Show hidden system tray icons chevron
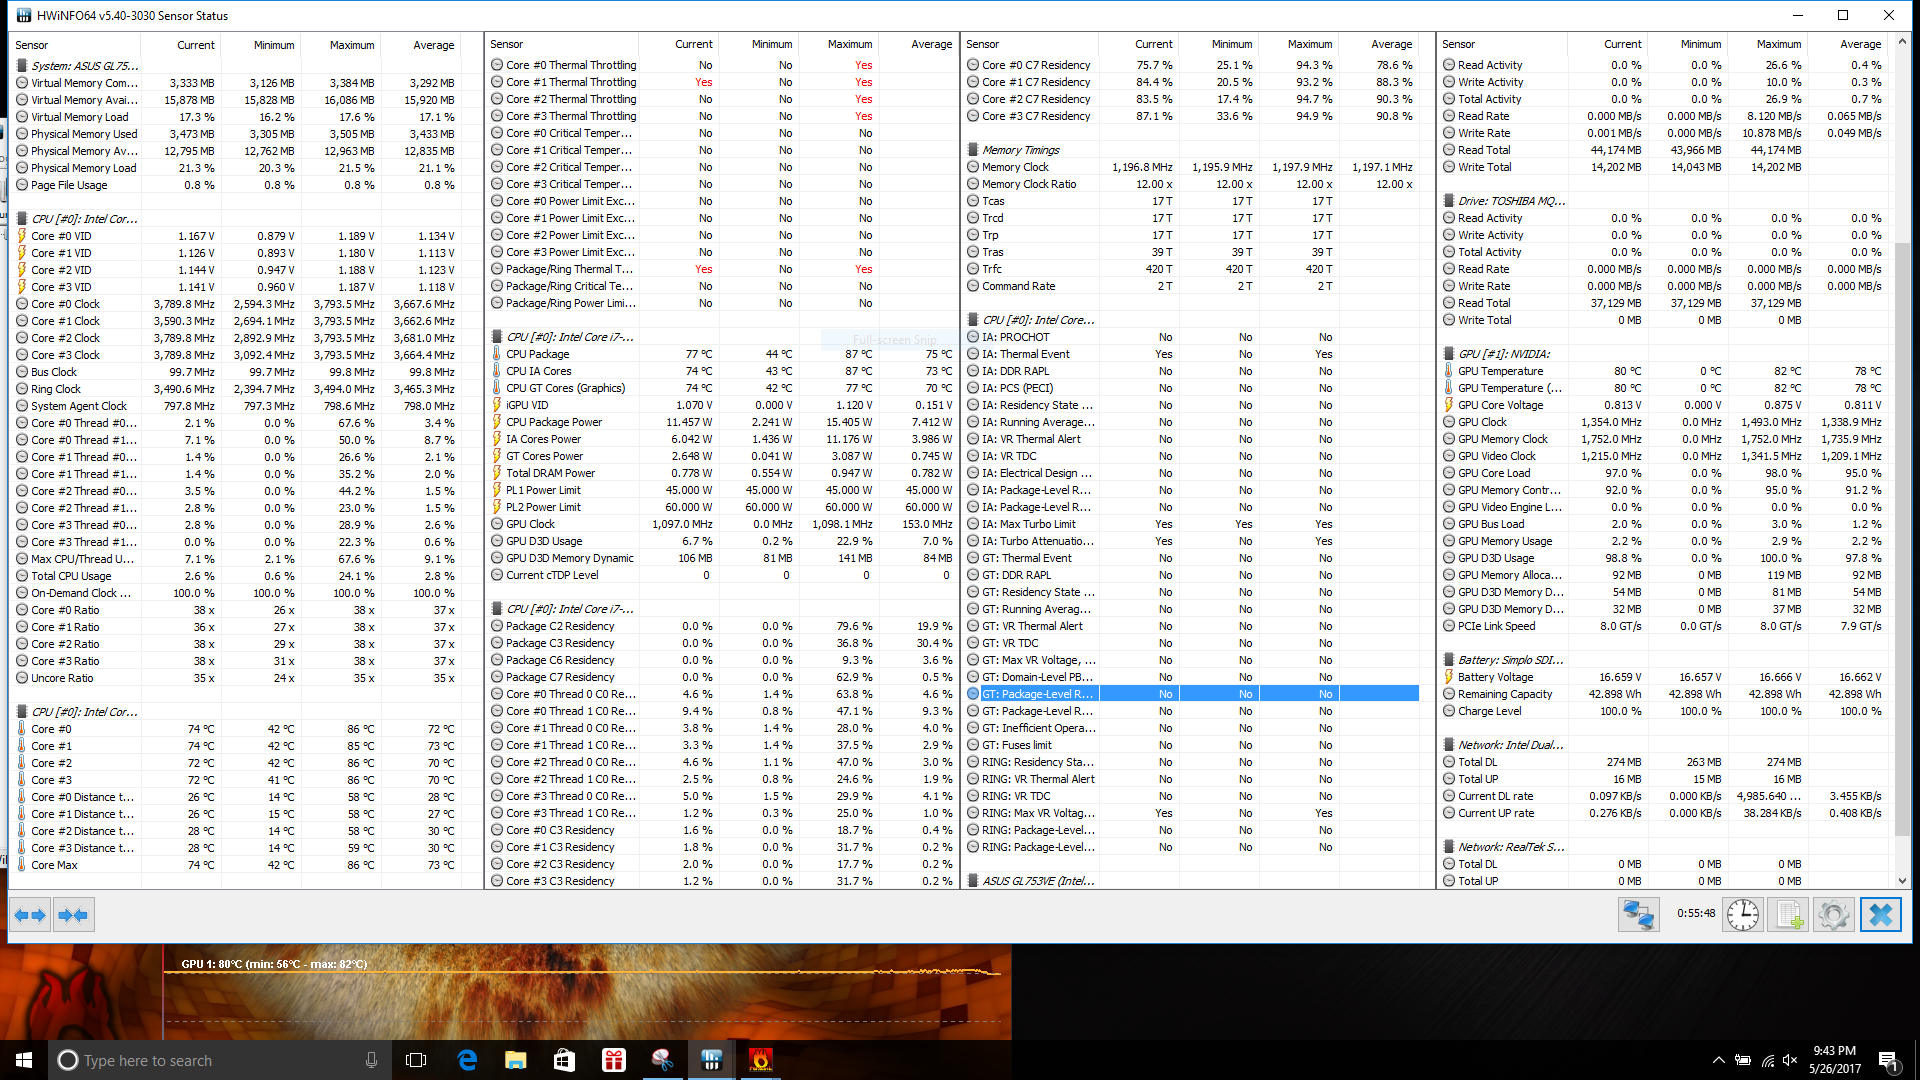The image size is (1920, 1080). [x=1718, y=1060]
